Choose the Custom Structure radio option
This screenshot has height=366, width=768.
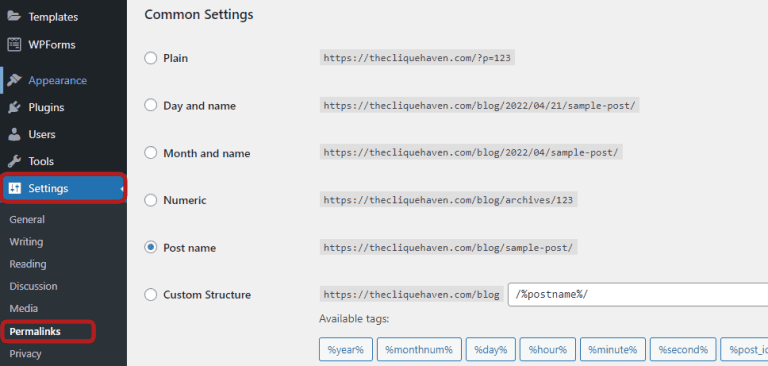point(150,294)
